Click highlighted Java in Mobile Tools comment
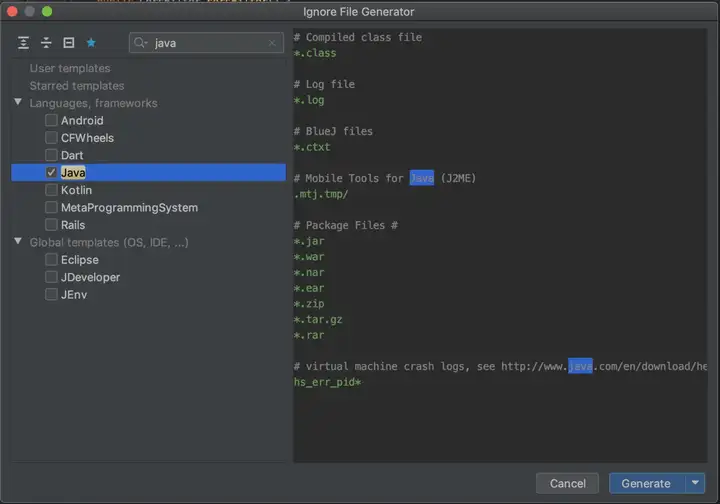The image size is (720, 504). [422, 178]
